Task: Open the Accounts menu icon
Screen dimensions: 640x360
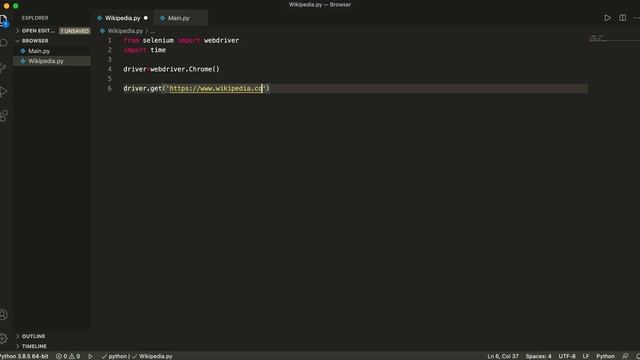Action: click(4, 315)
